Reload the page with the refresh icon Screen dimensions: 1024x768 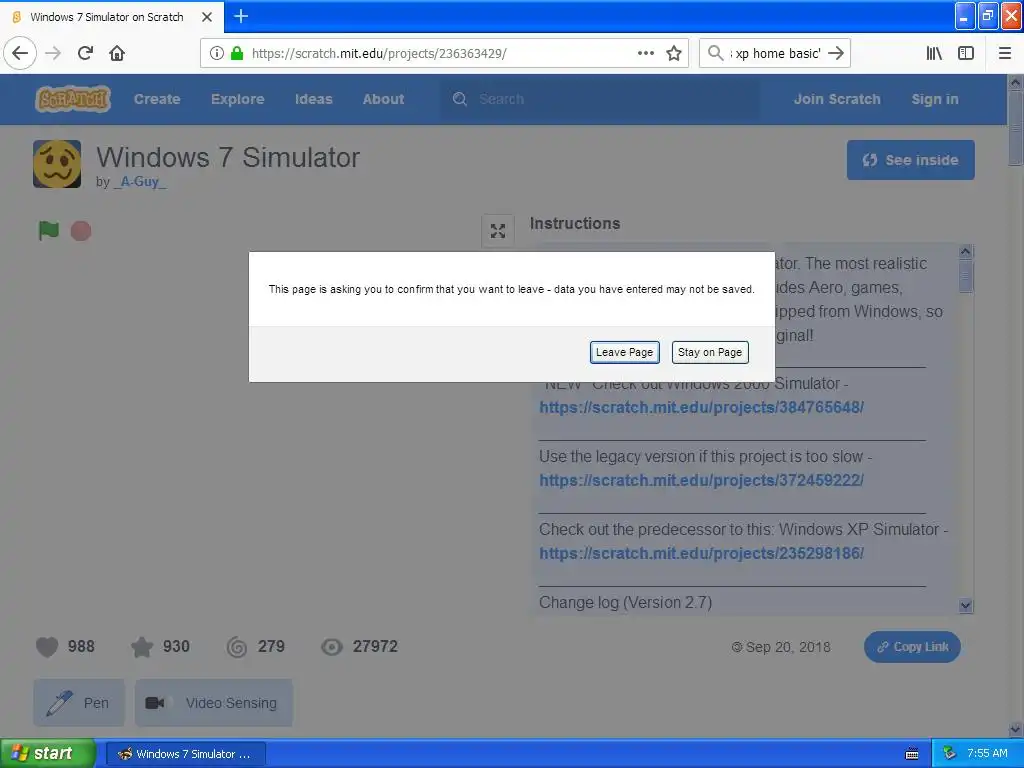(x=85, y=53)
